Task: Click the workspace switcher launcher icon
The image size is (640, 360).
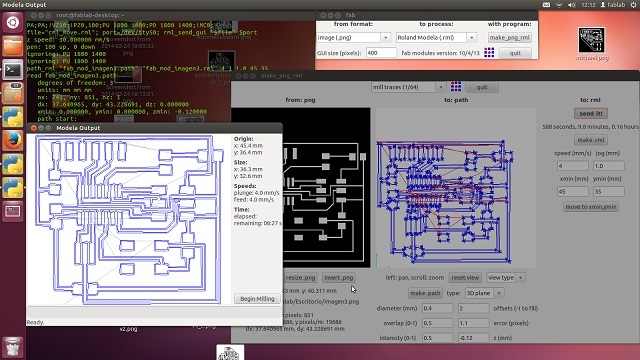Action: pyautogui.click(x=13, y=211)
